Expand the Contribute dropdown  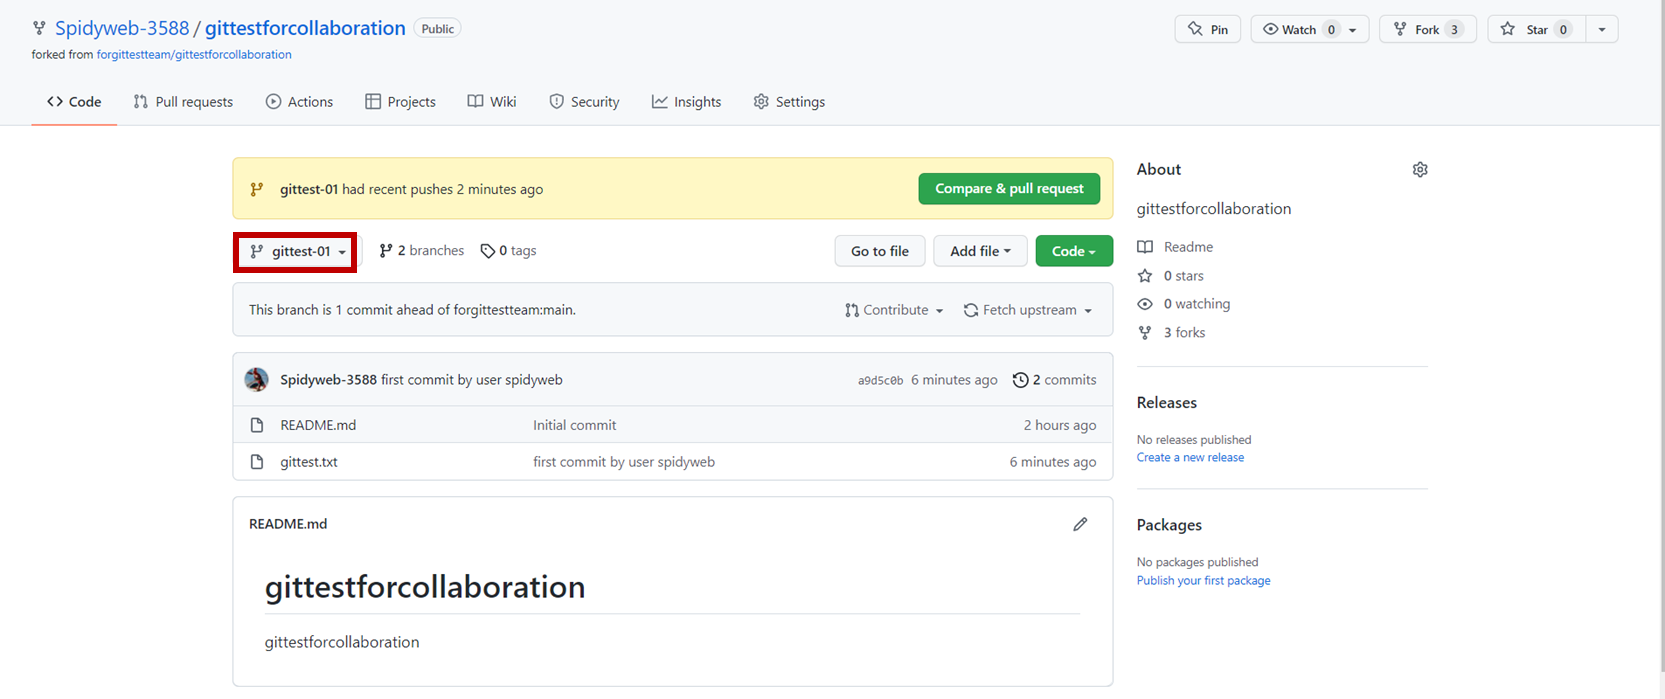[x=894, y=310]
